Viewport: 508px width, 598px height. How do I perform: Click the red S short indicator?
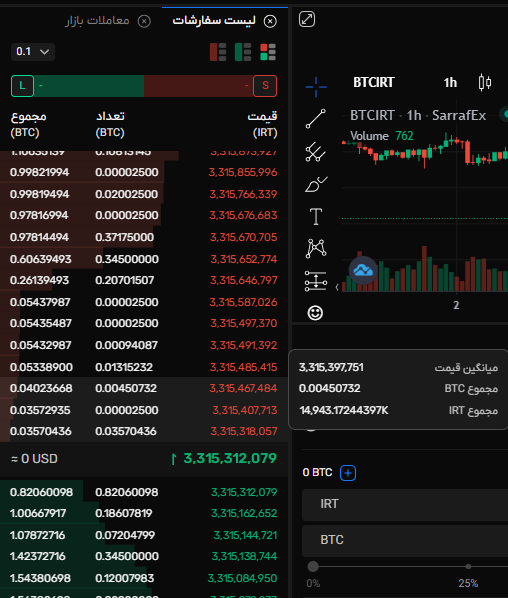point(265,86)
